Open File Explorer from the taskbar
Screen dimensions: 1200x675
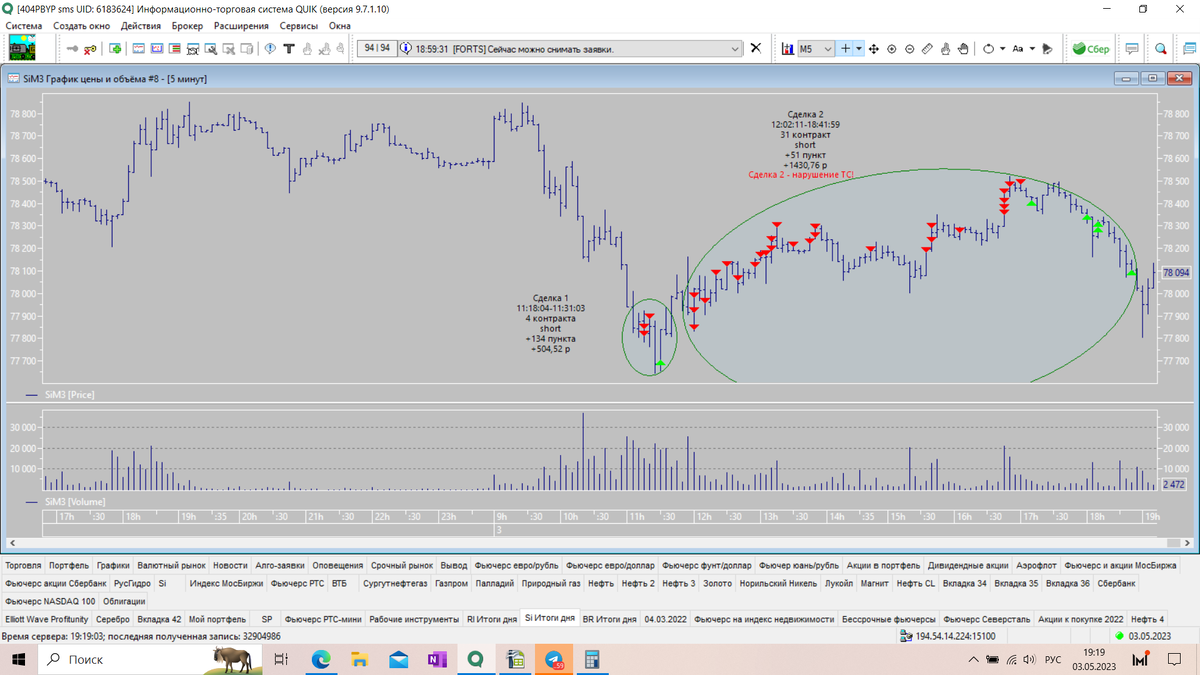click(360, 660)
